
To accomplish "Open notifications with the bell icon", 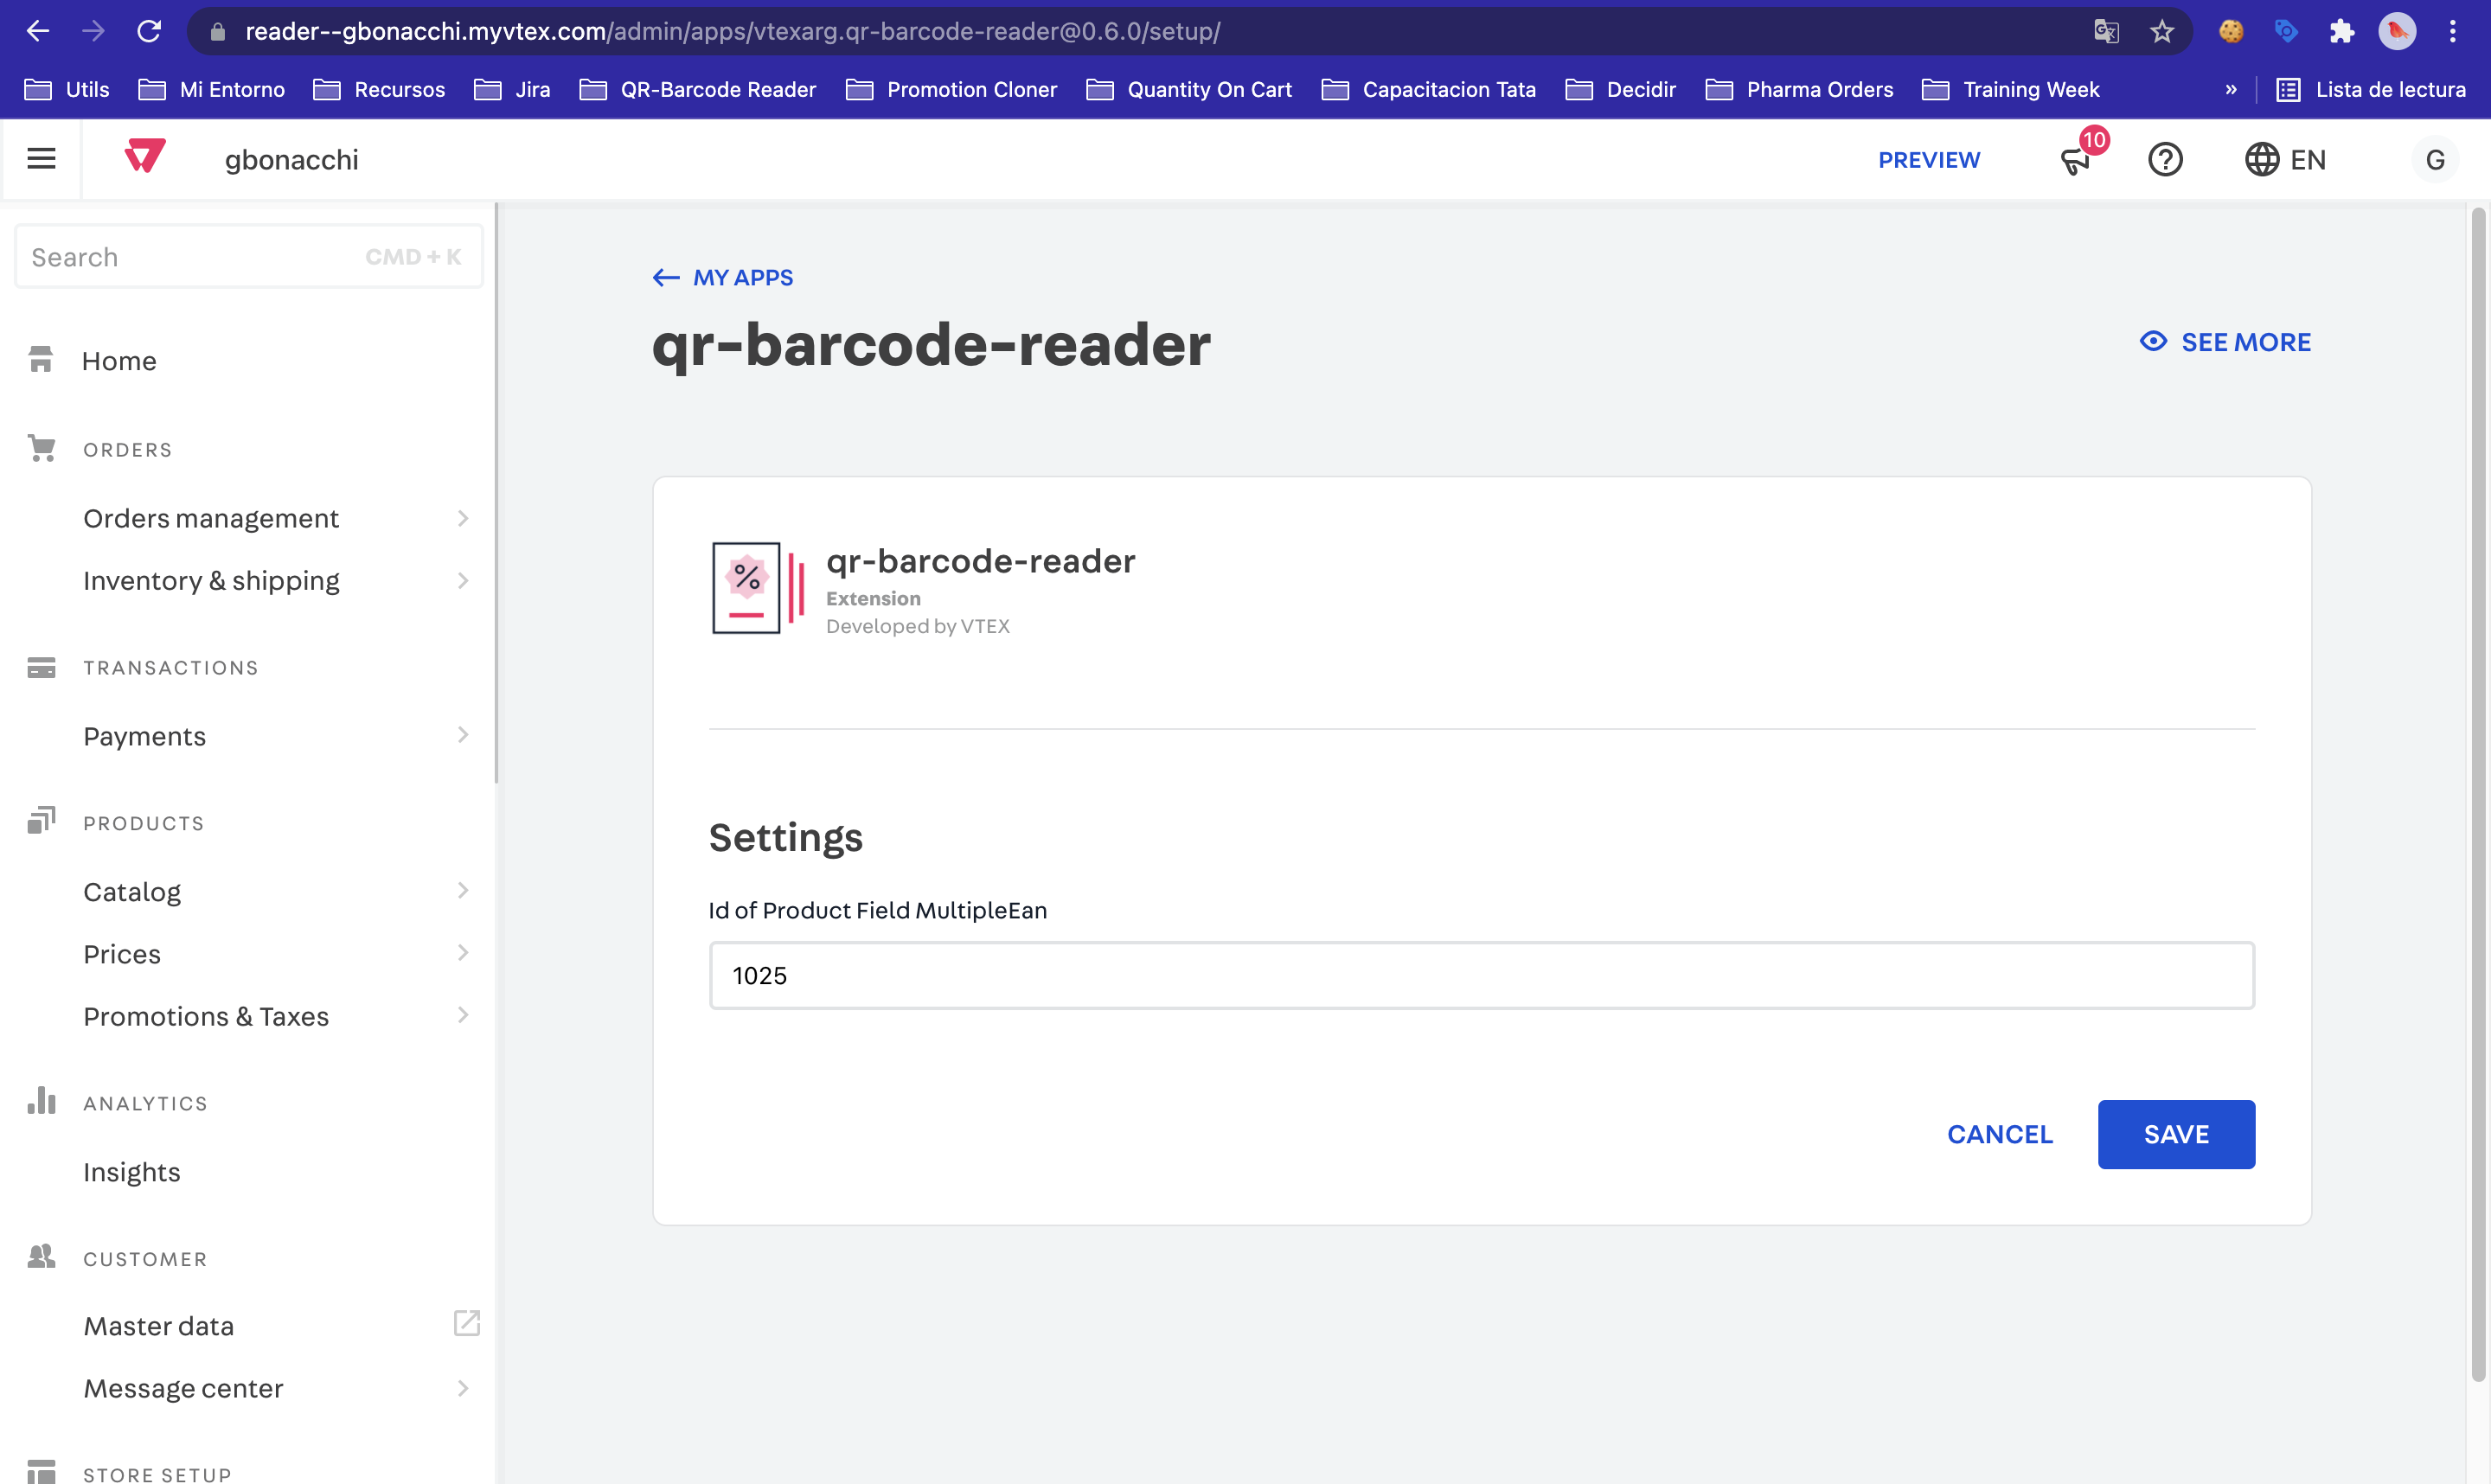I will (x=2075, y=160).
